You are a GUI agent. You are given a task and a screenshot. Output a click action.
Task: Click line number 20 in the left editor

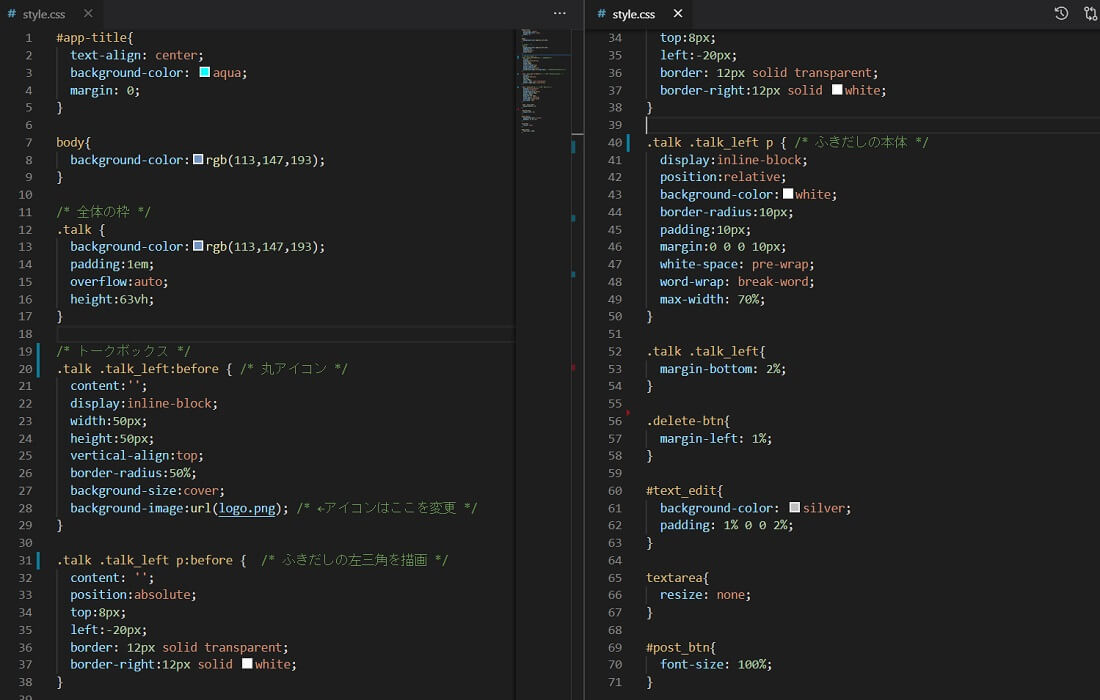[25, 369]
